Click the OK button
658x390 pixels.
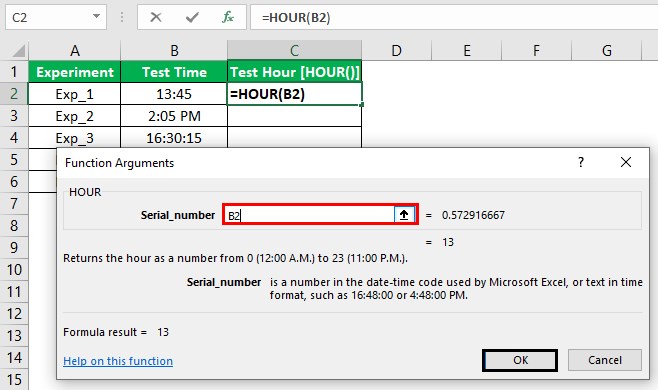(x=520, y=360)
